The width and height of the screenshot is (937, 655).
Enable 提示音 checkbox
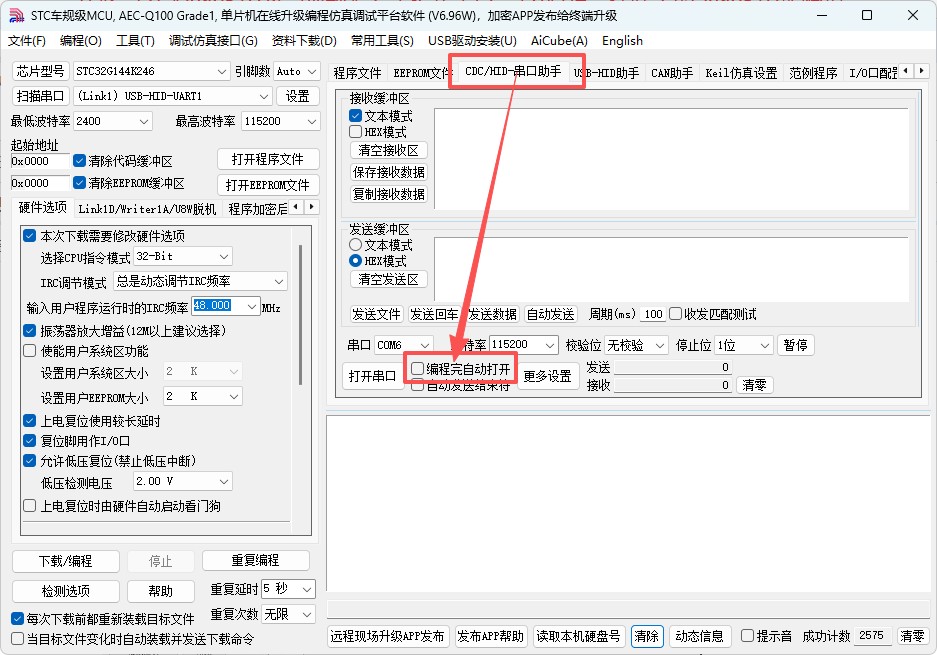coord(748,636)
